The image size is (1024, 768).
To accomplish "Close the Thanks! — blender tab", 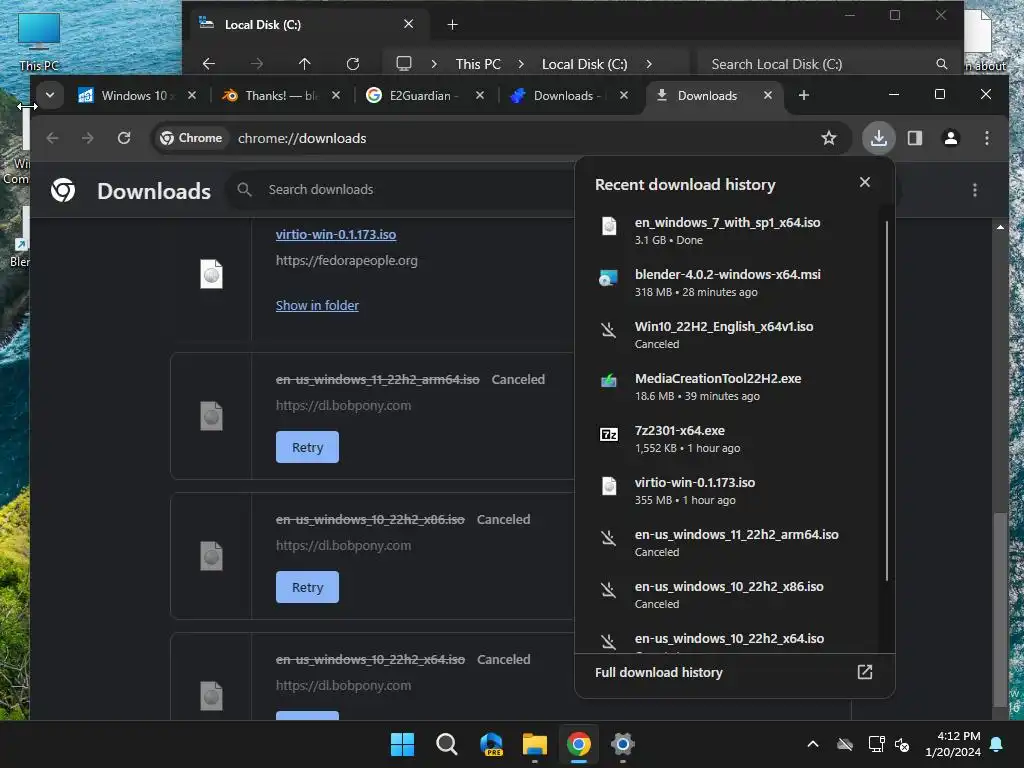I will pyautogui.click(x=336, y=95).
